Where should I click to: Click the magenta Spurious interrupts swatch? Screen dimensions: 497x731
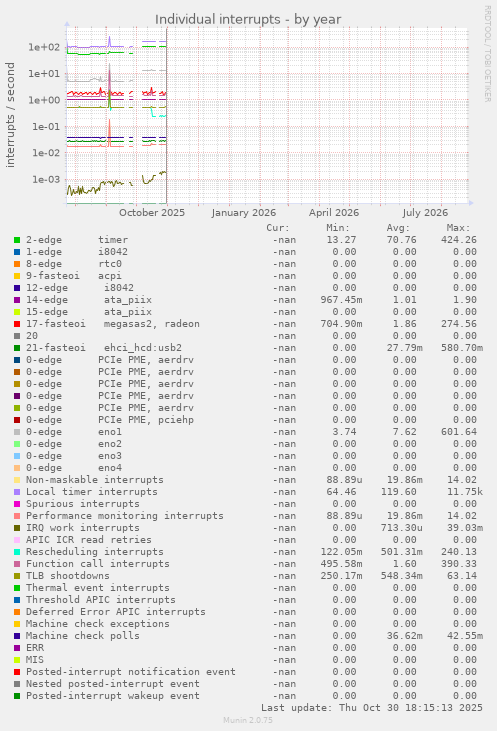click(x=17, y=504)
